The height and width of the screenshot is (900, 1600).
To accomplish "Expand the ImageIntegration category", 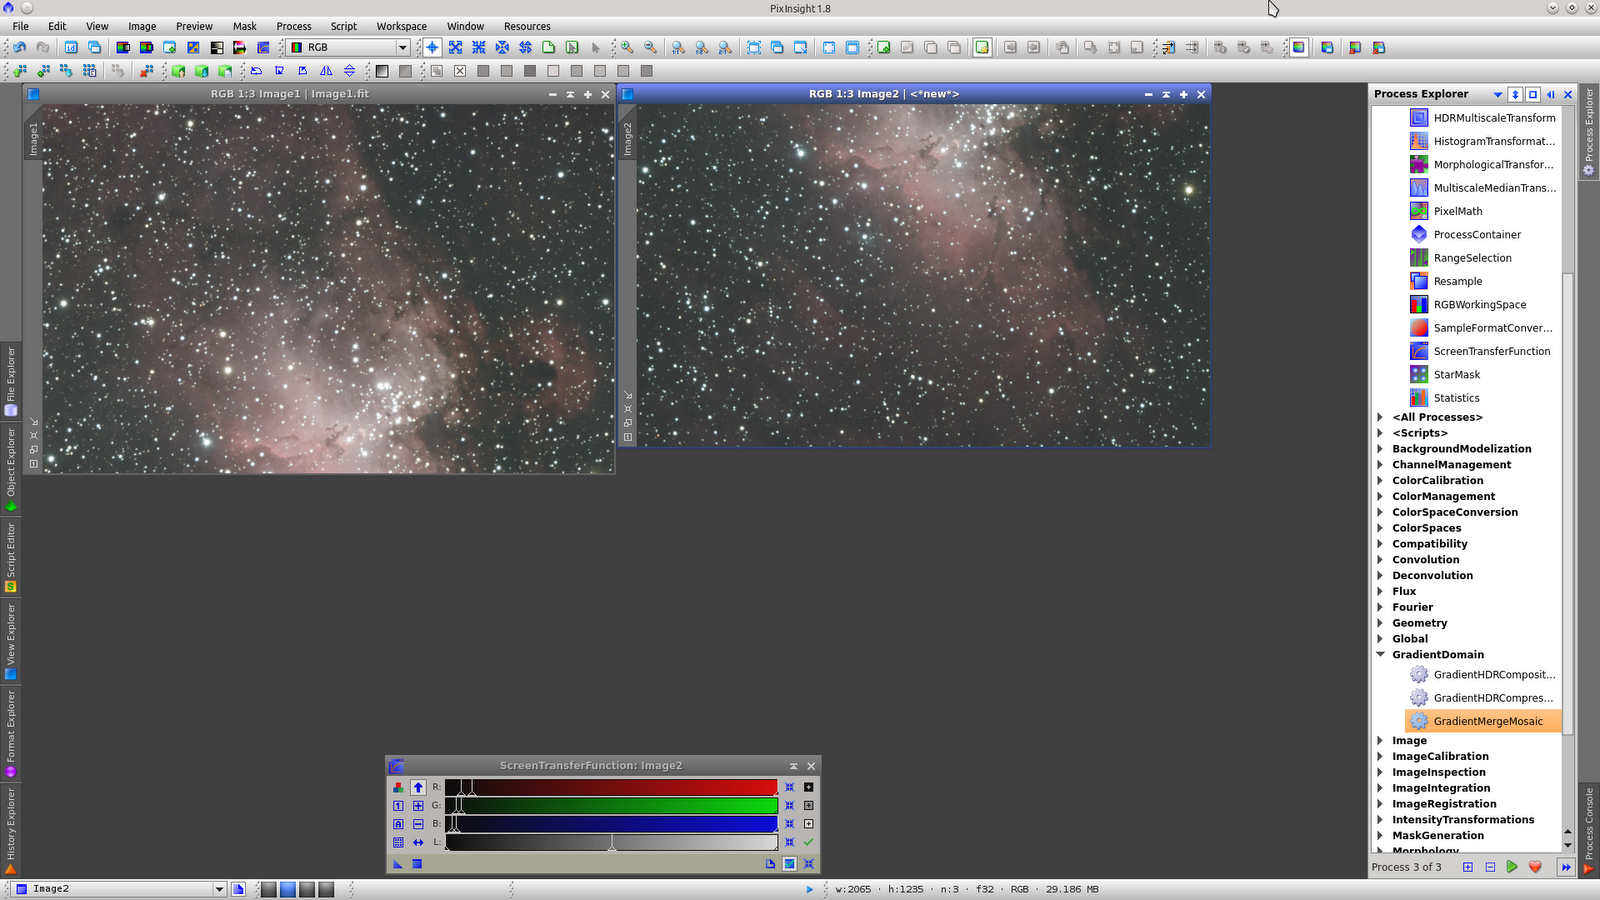I will point(1380,788).
